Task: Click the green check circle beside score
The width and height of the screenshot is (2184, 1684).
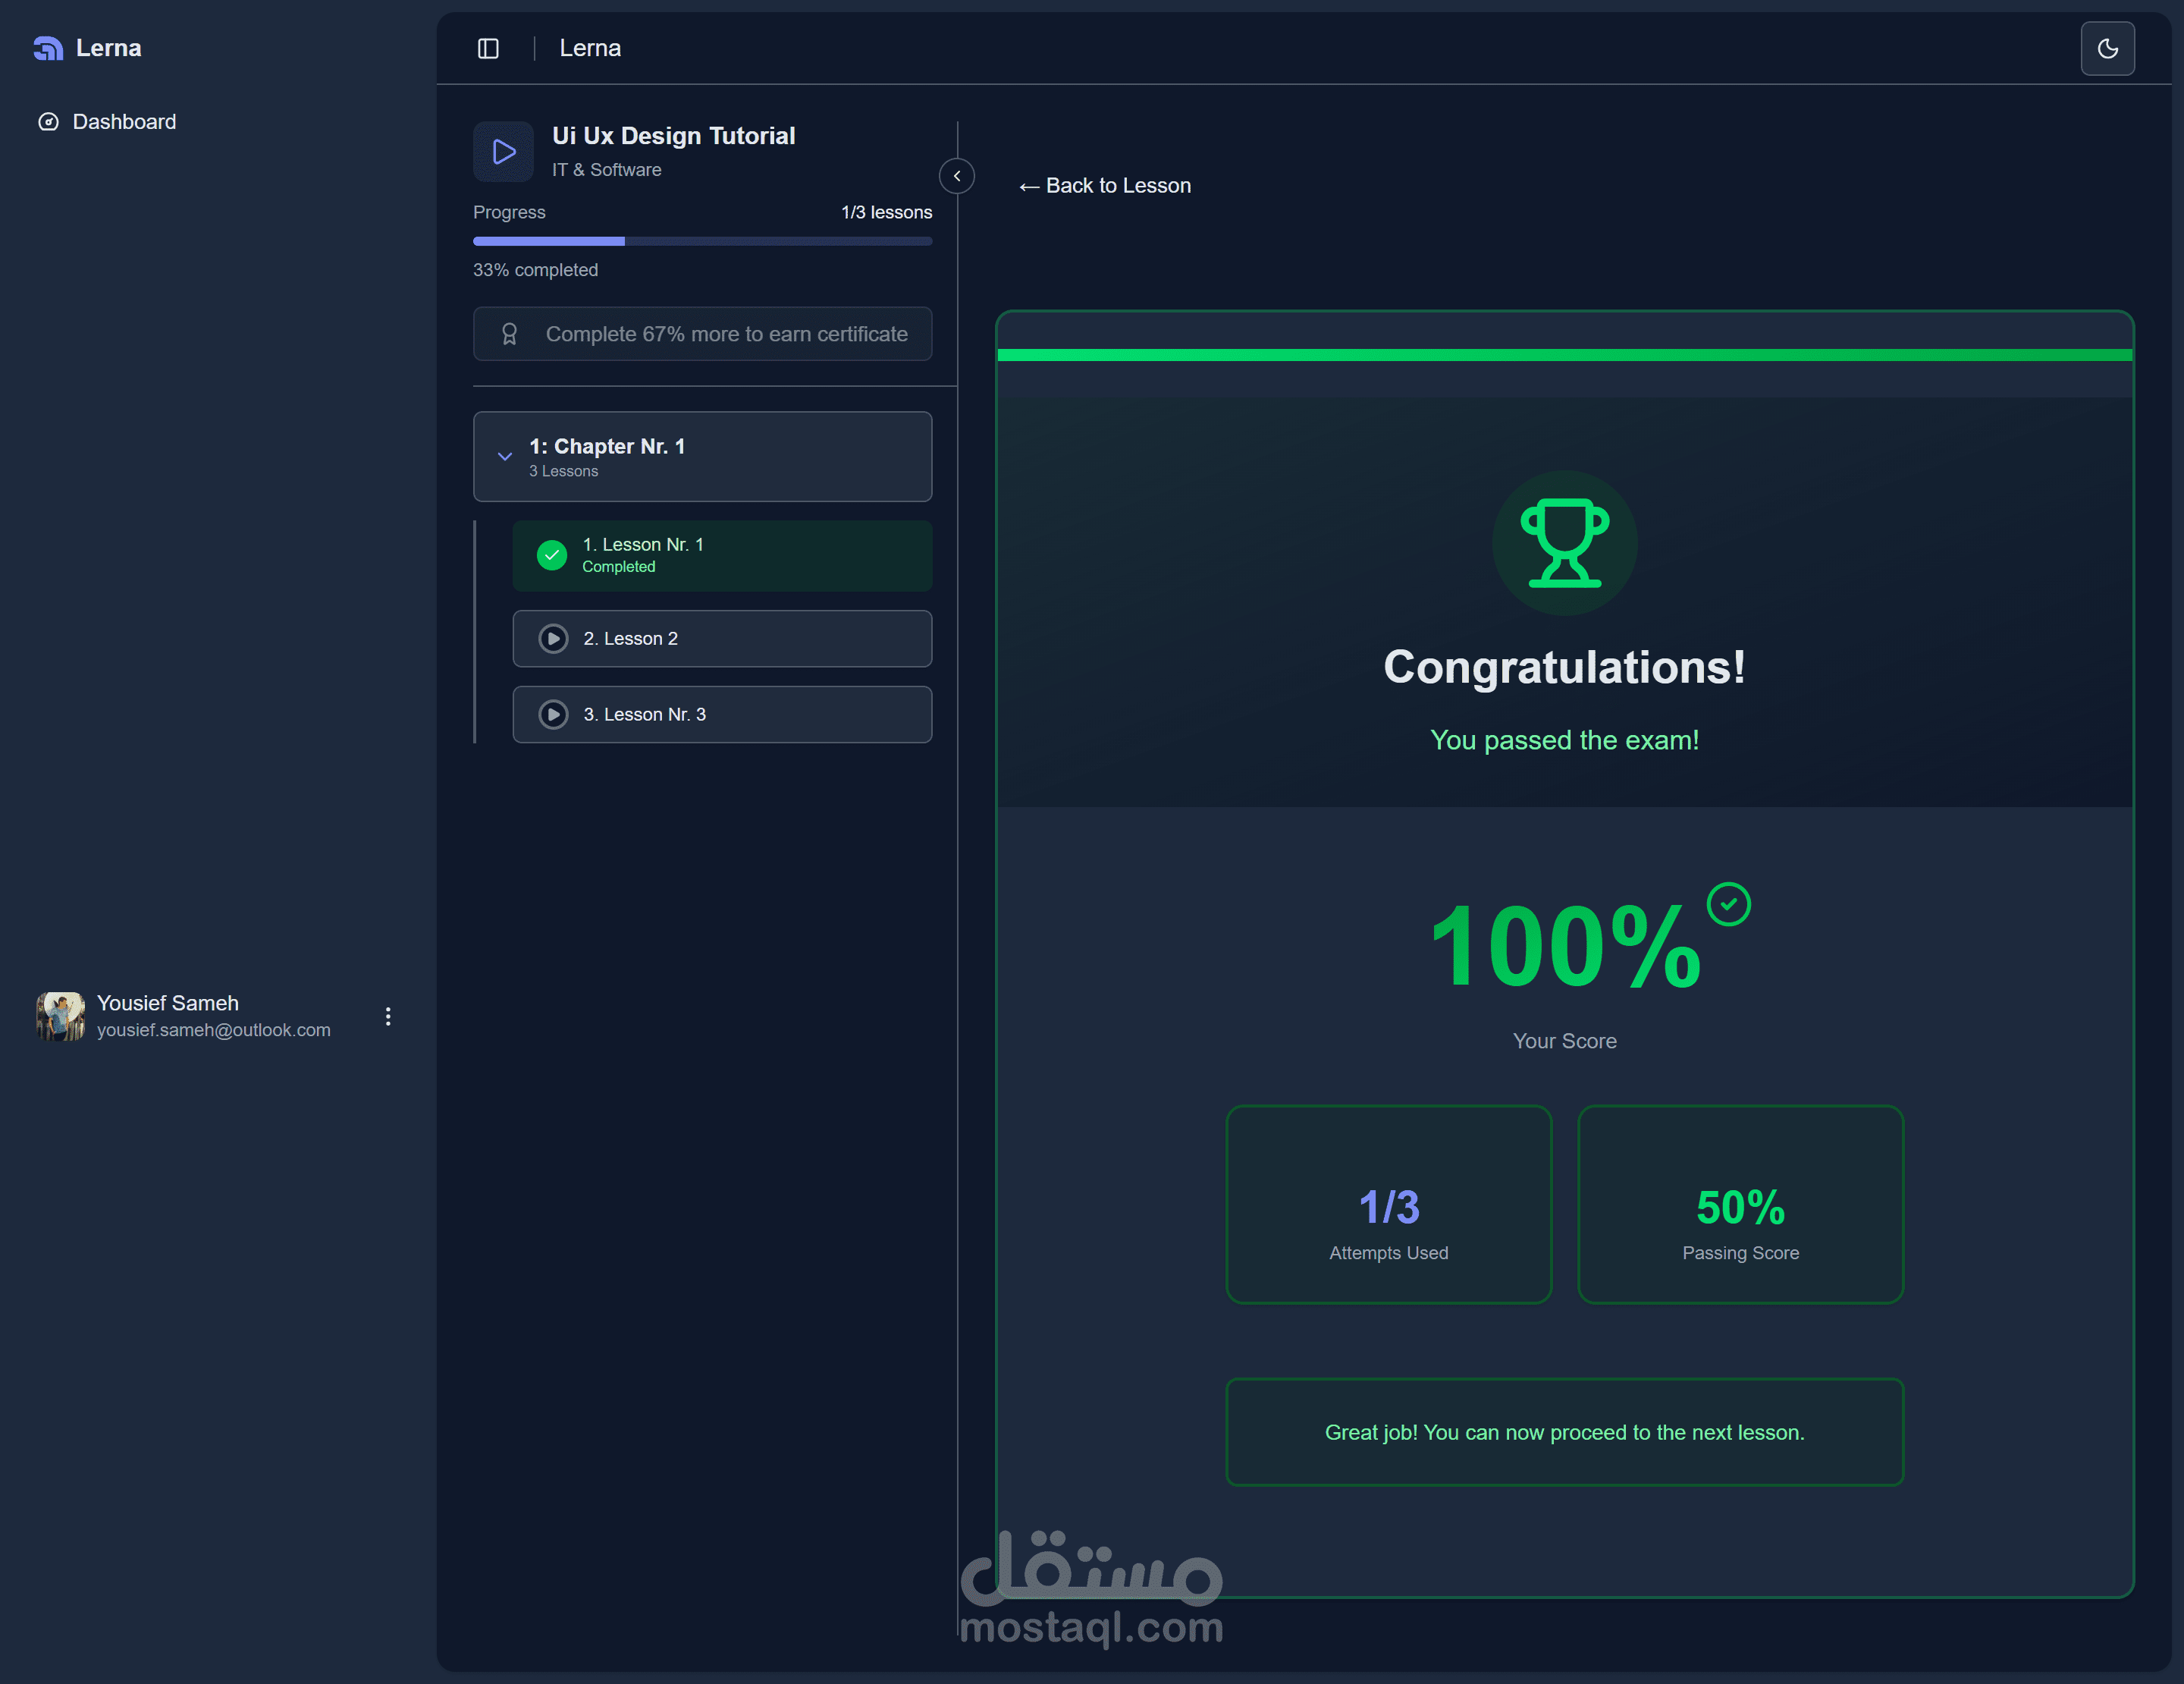Action: pos(1728,904)
